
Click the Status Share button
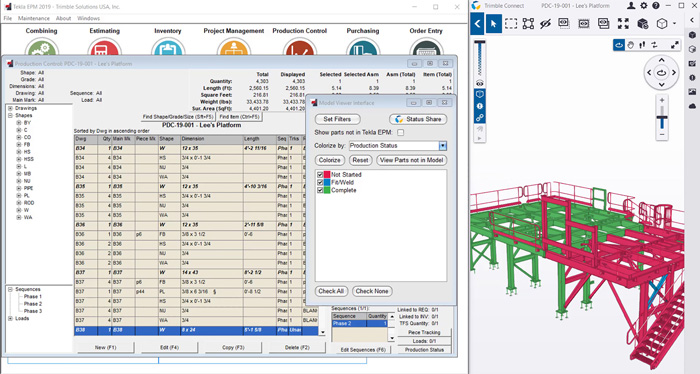(418, 119)
